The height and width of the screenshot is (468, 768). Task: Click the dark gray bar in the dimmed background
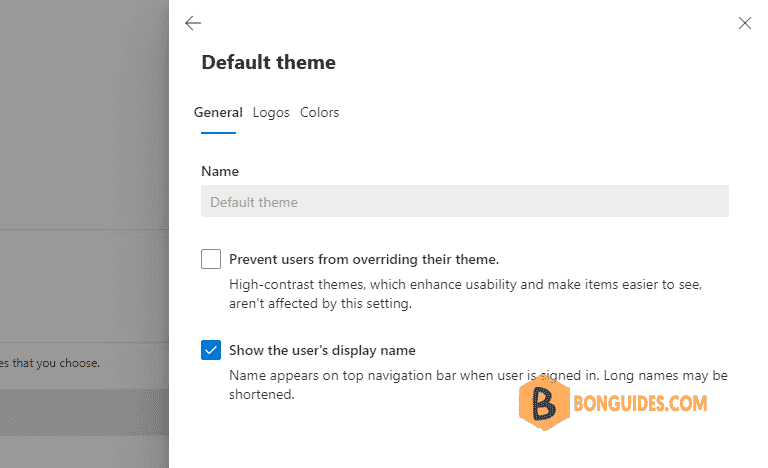click(x=84, y=412)
